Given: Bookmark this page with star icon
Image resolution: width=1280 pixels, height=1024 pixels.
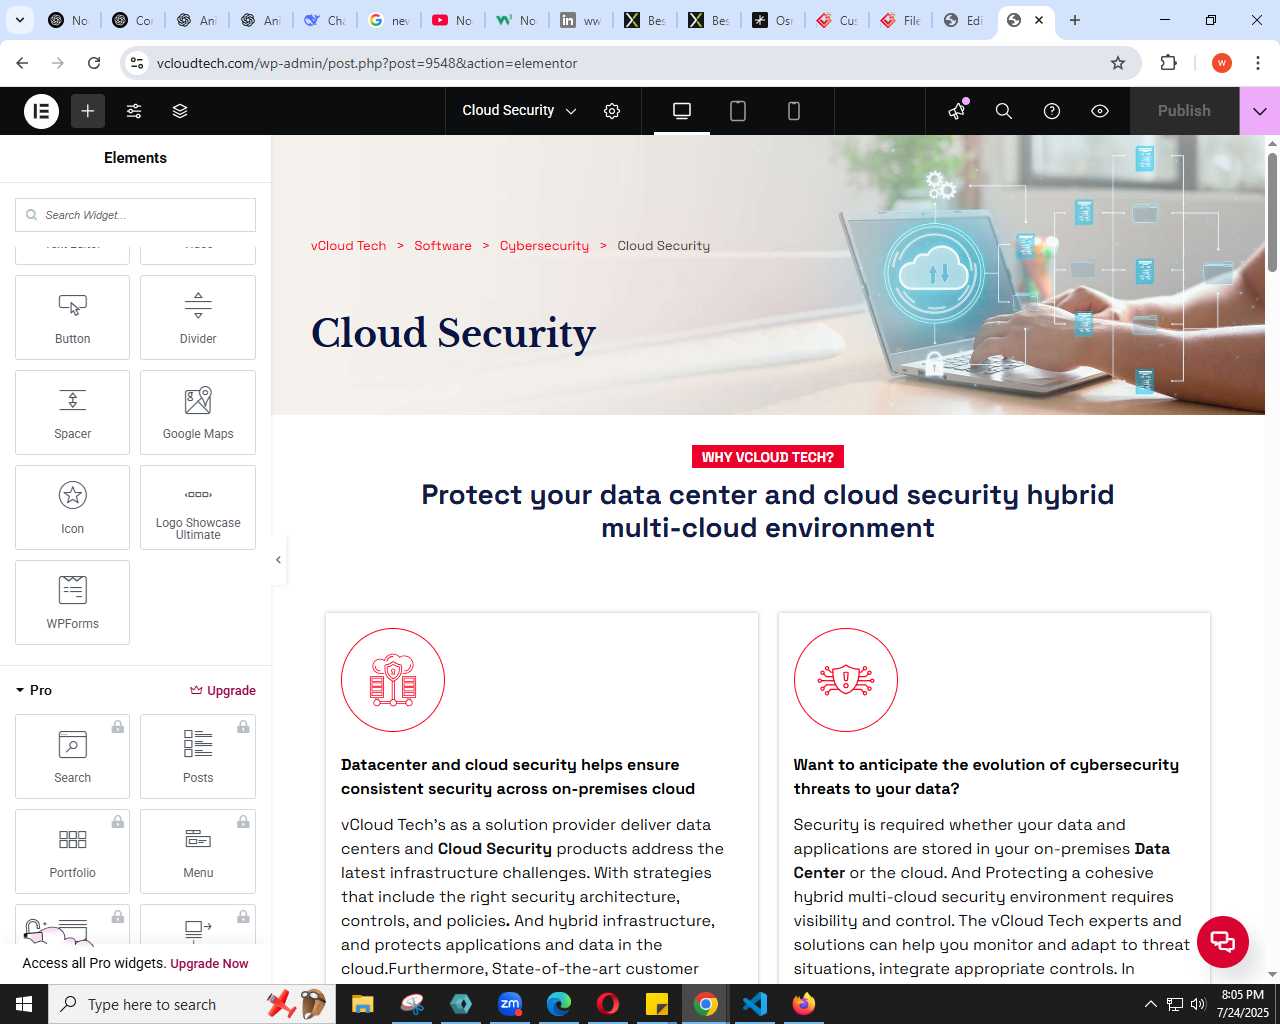Looking at the screenshot, I should tap(1118, 63).
